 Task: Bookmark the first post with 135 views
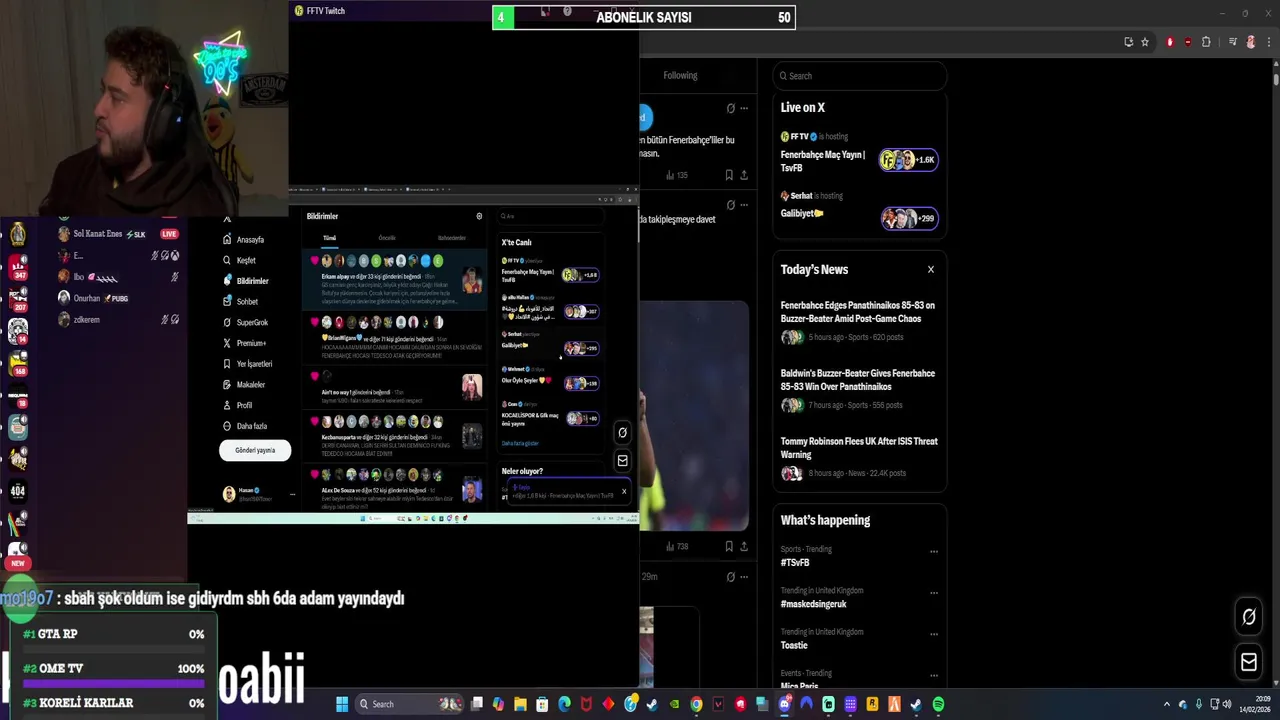pos(729,175)
